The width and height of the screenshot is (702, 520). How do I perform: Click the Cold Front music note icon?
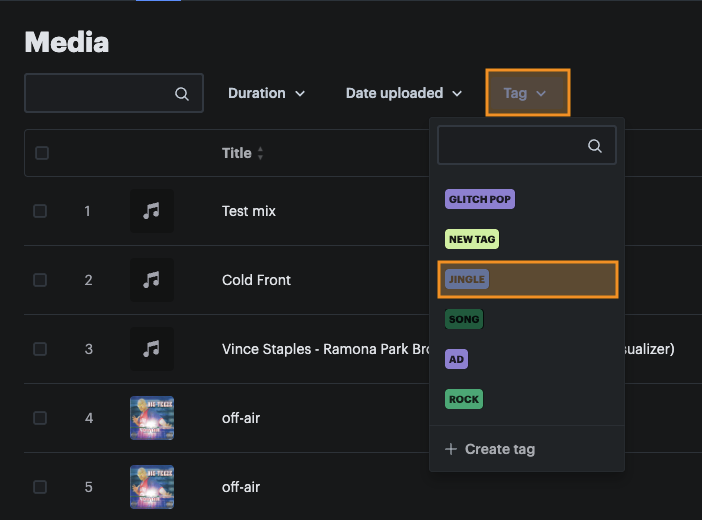152,280
